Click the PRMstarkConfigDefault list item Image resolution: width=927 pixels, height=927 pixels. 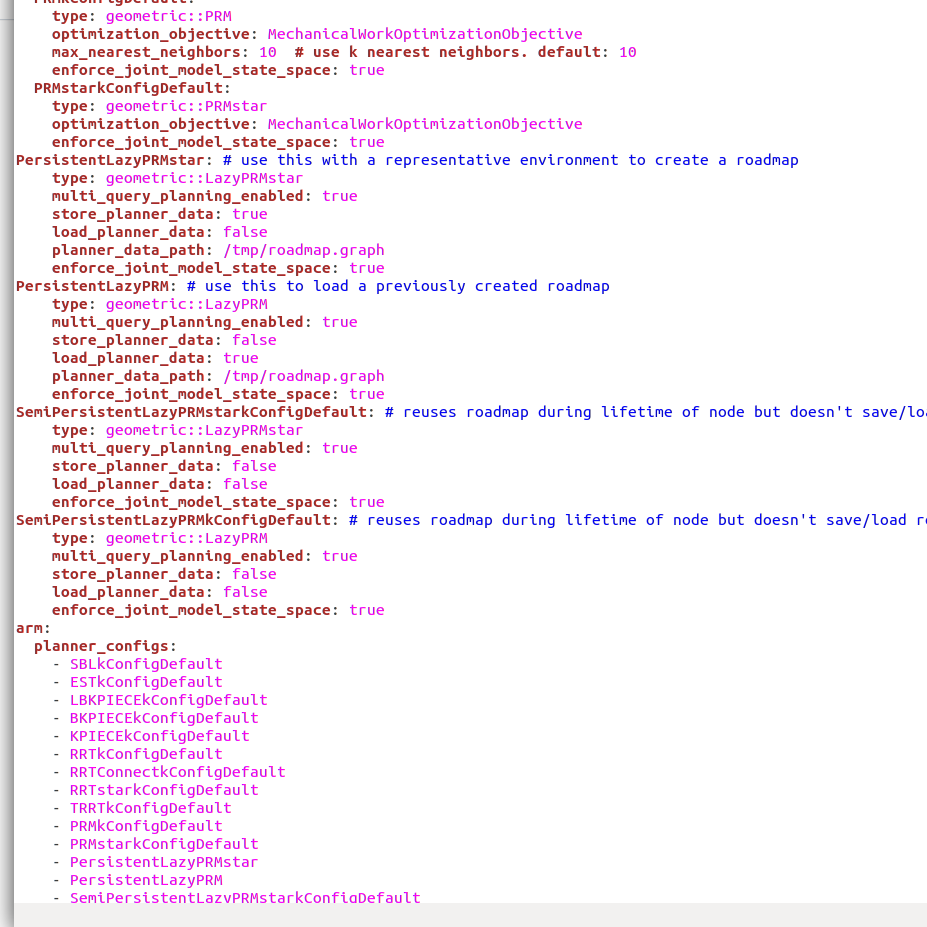163,844
